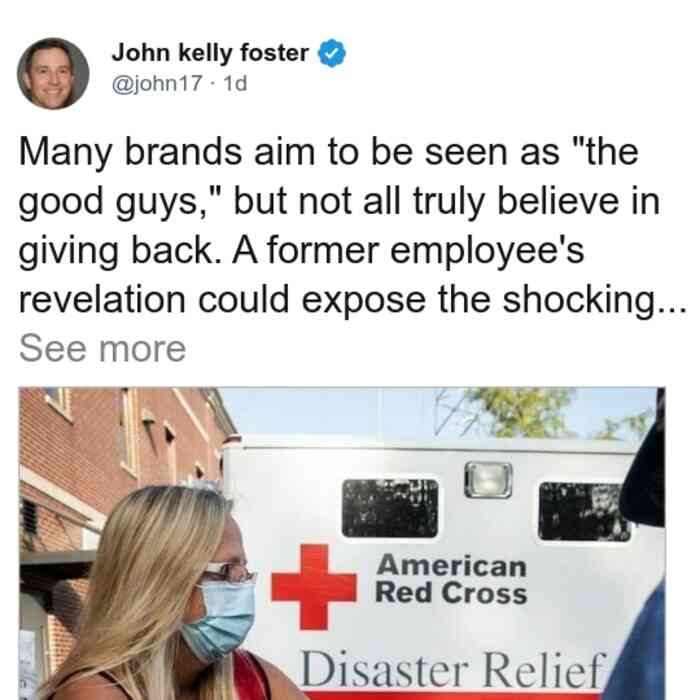Screen dimensions: 700x700
Task: Click the right dark window of ambulance
Action: (x=584, y=512)
